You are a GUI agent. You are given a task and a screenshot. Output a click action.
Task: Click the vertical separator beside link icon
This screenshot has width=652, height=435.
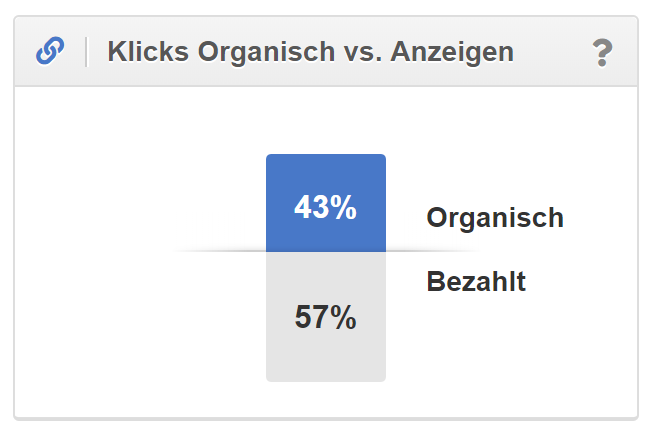tap(86, 52)
